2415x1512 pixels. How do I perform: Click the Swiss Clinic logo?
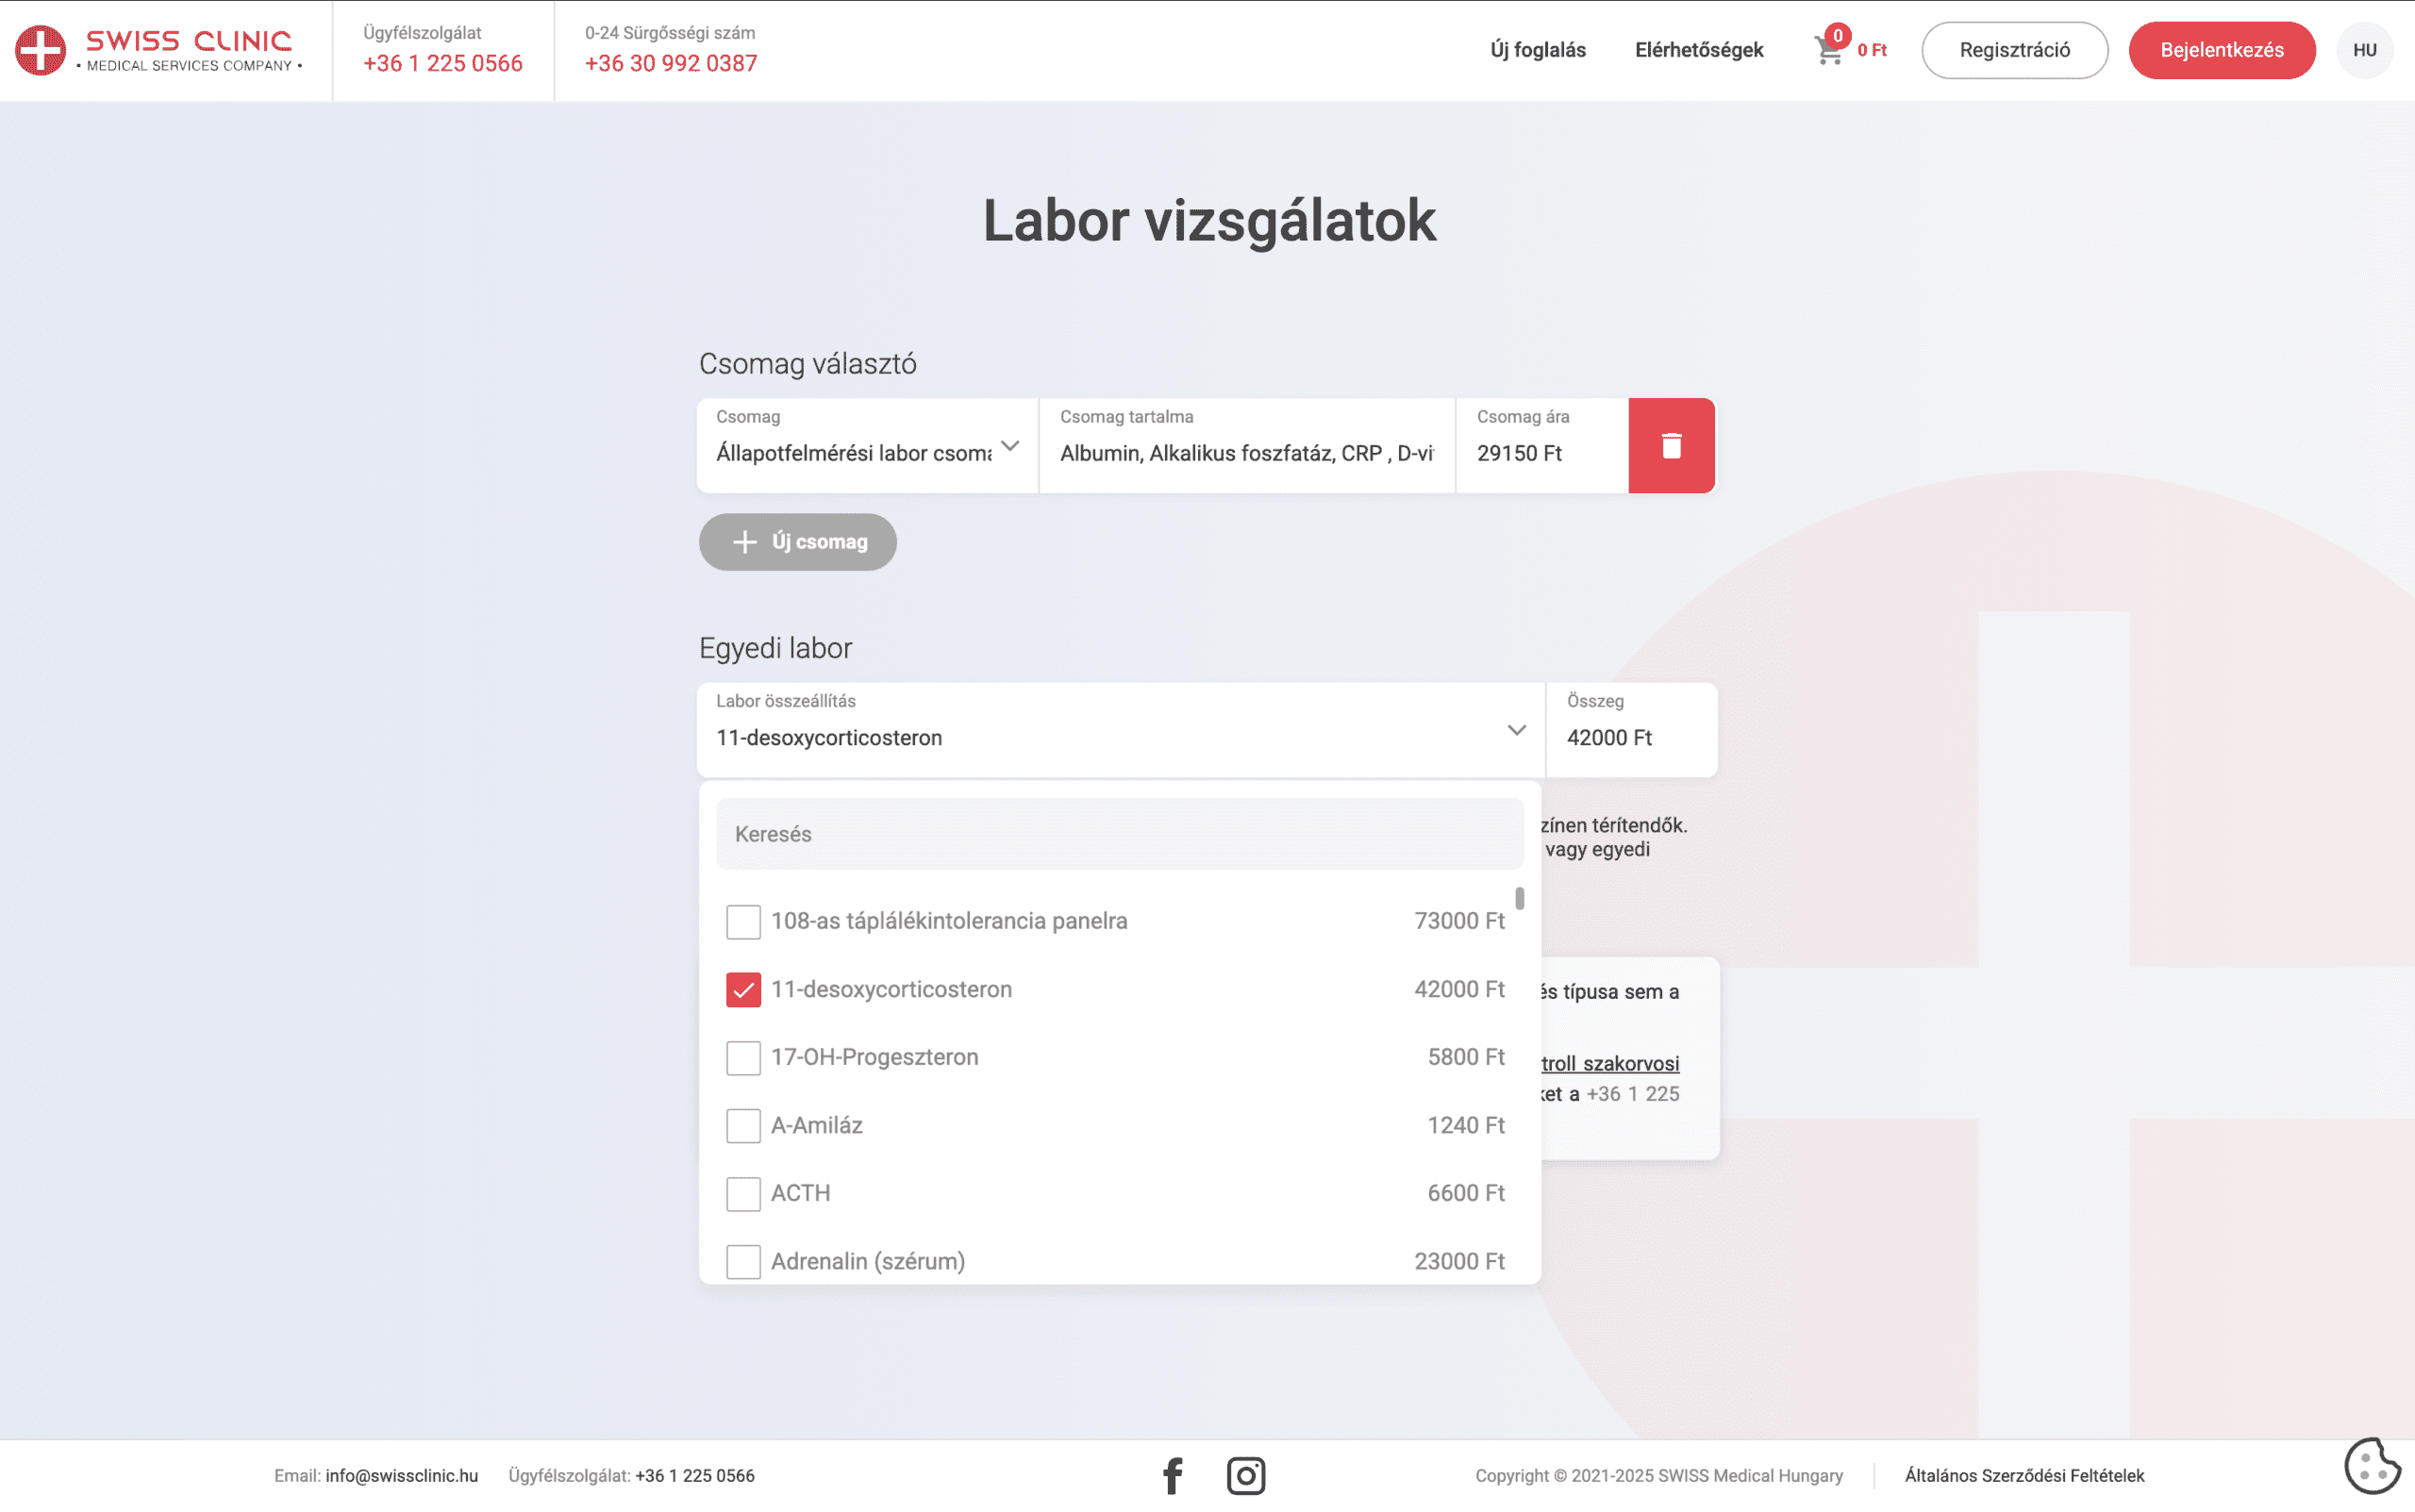(x=158, y=50)
